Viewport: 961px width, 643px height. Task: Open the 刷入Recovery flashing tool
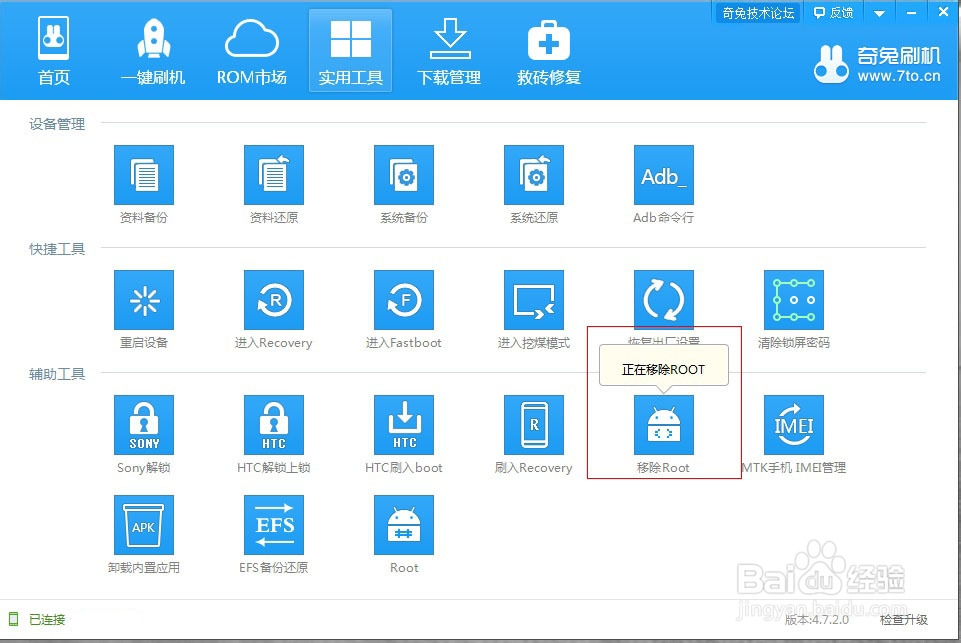coord(533,424)
